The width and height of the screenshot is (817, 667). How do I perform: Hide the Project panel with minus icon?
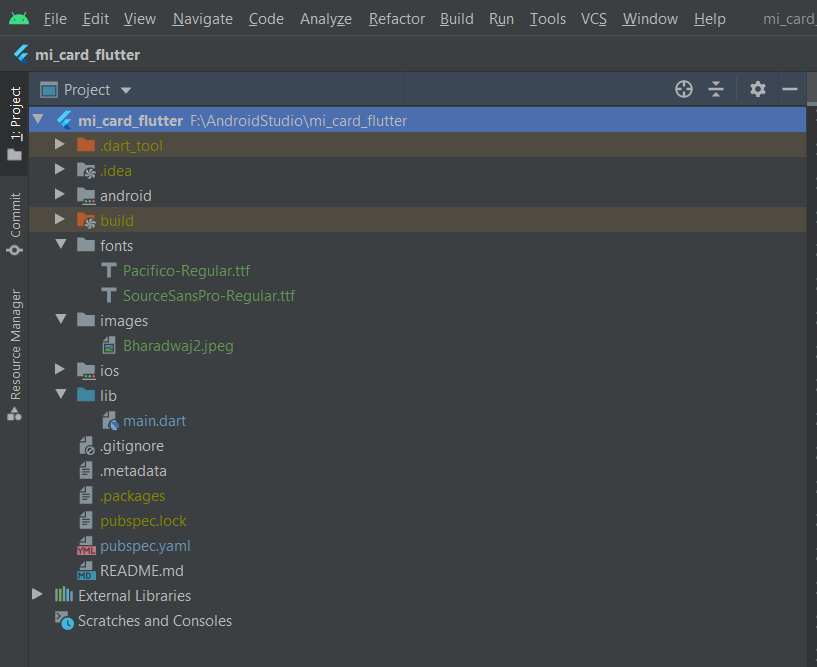[790, 89]
